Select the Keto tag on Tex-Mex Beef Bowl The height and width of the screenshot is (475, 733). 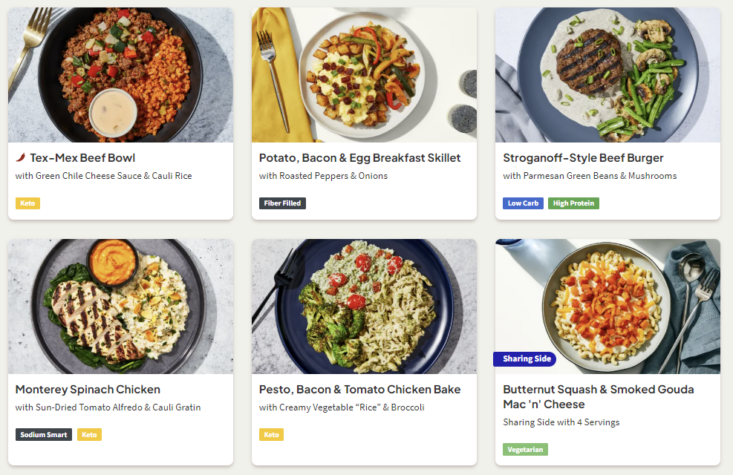click(x=28, y=203)
